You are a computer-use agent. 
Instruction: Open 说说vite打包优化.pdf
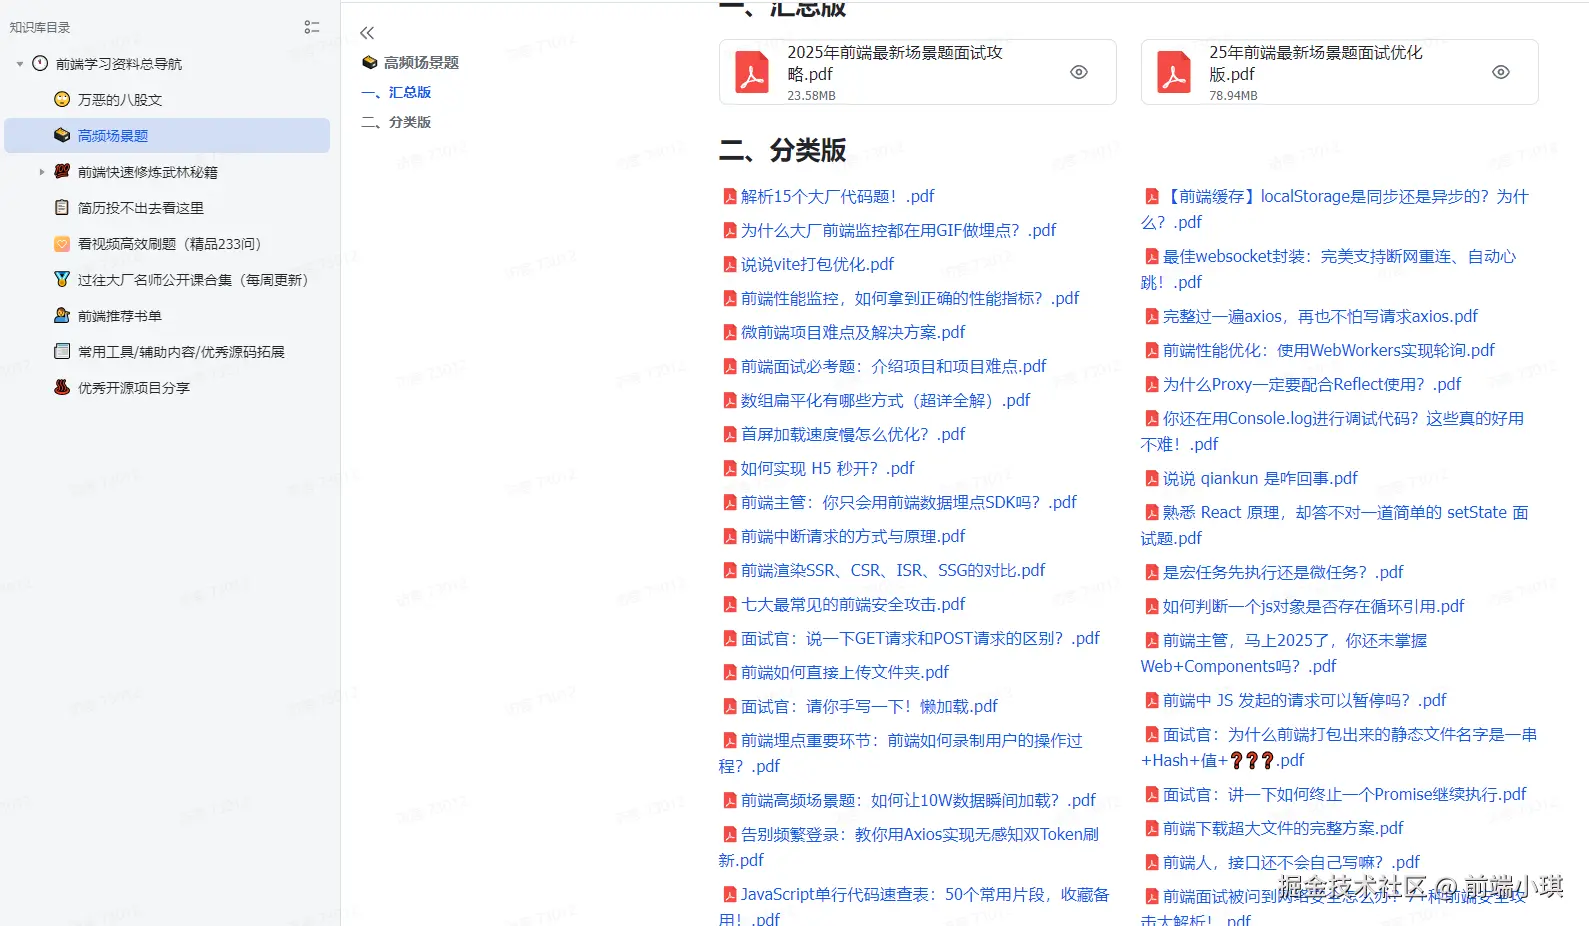pyautogui.click(x=817, y=264)
